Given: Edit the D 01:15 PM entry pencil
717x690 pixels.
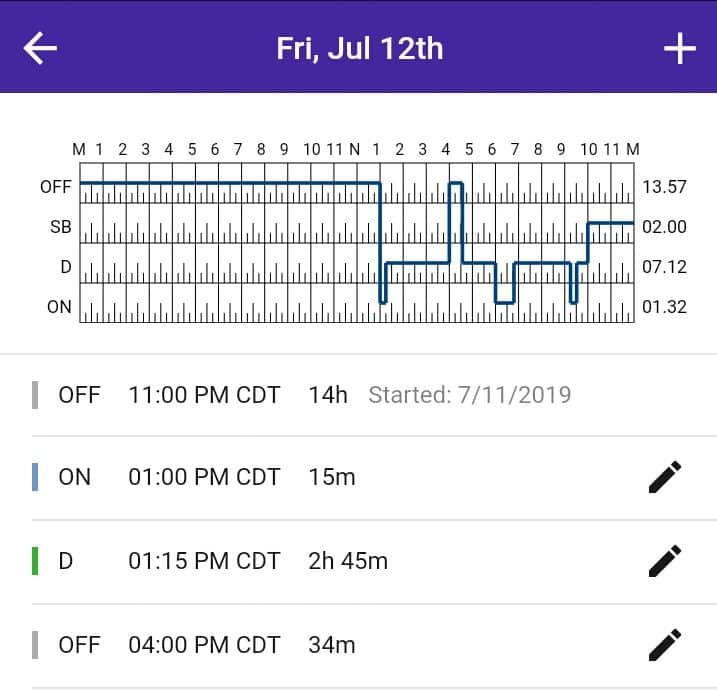Looking at the screenshot, I should coord(665,561).
